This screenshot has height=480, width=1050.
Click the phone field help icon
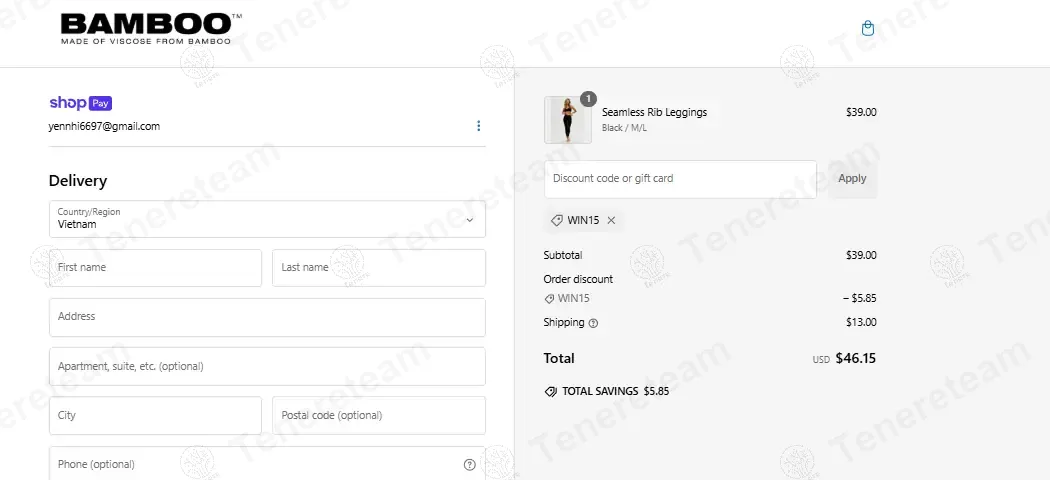[469, 465]
